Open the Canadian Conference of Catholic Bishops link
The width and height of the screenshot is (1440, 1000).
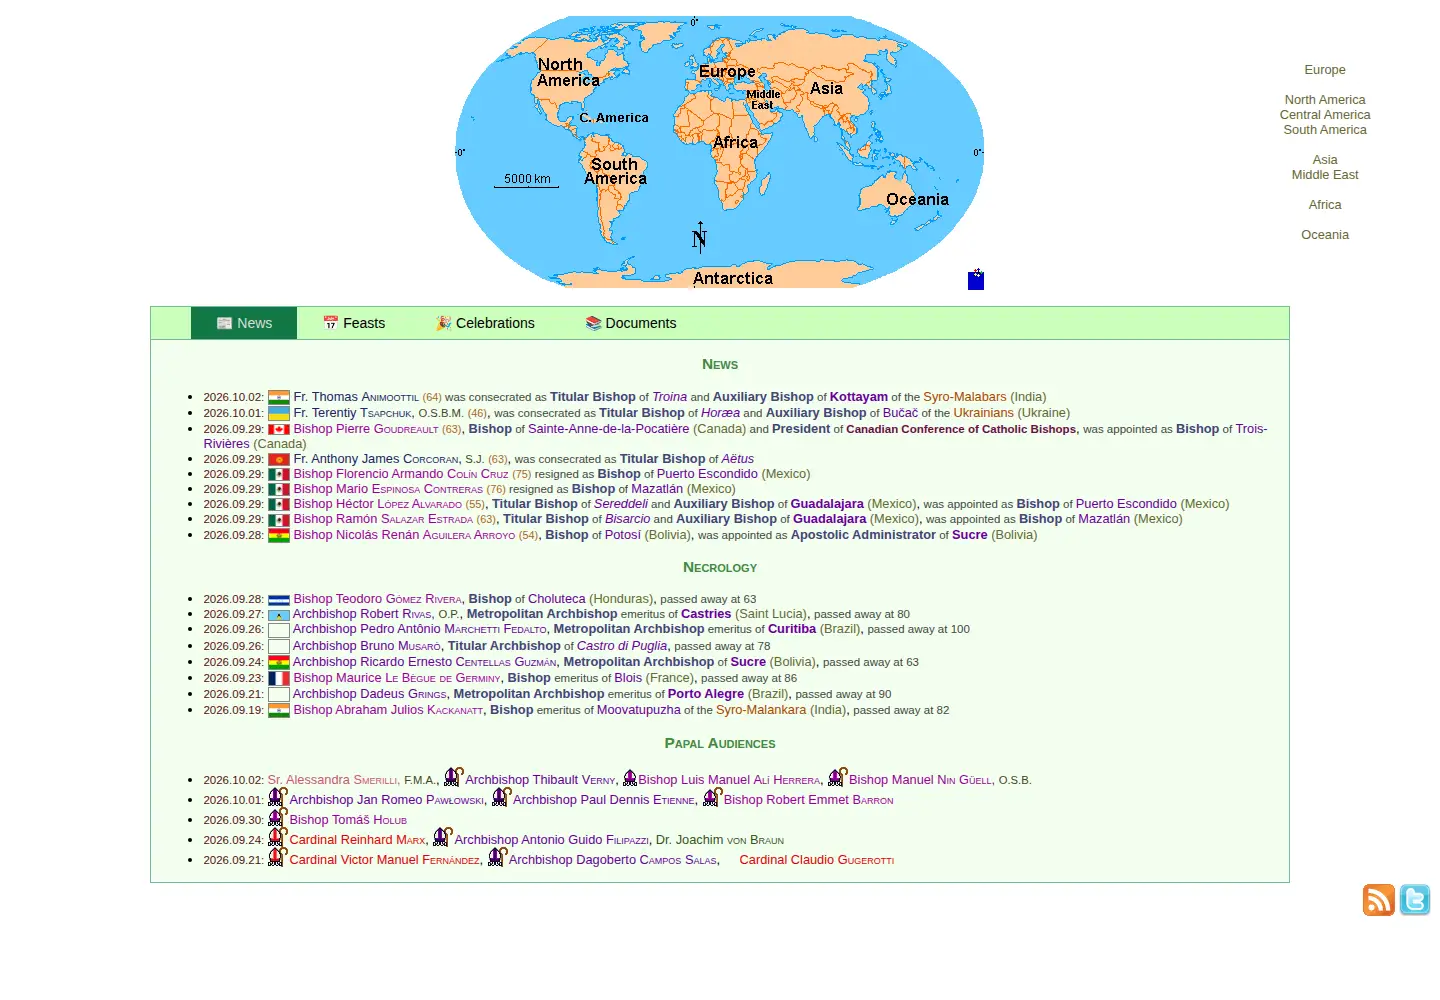[x=961, y=429]
